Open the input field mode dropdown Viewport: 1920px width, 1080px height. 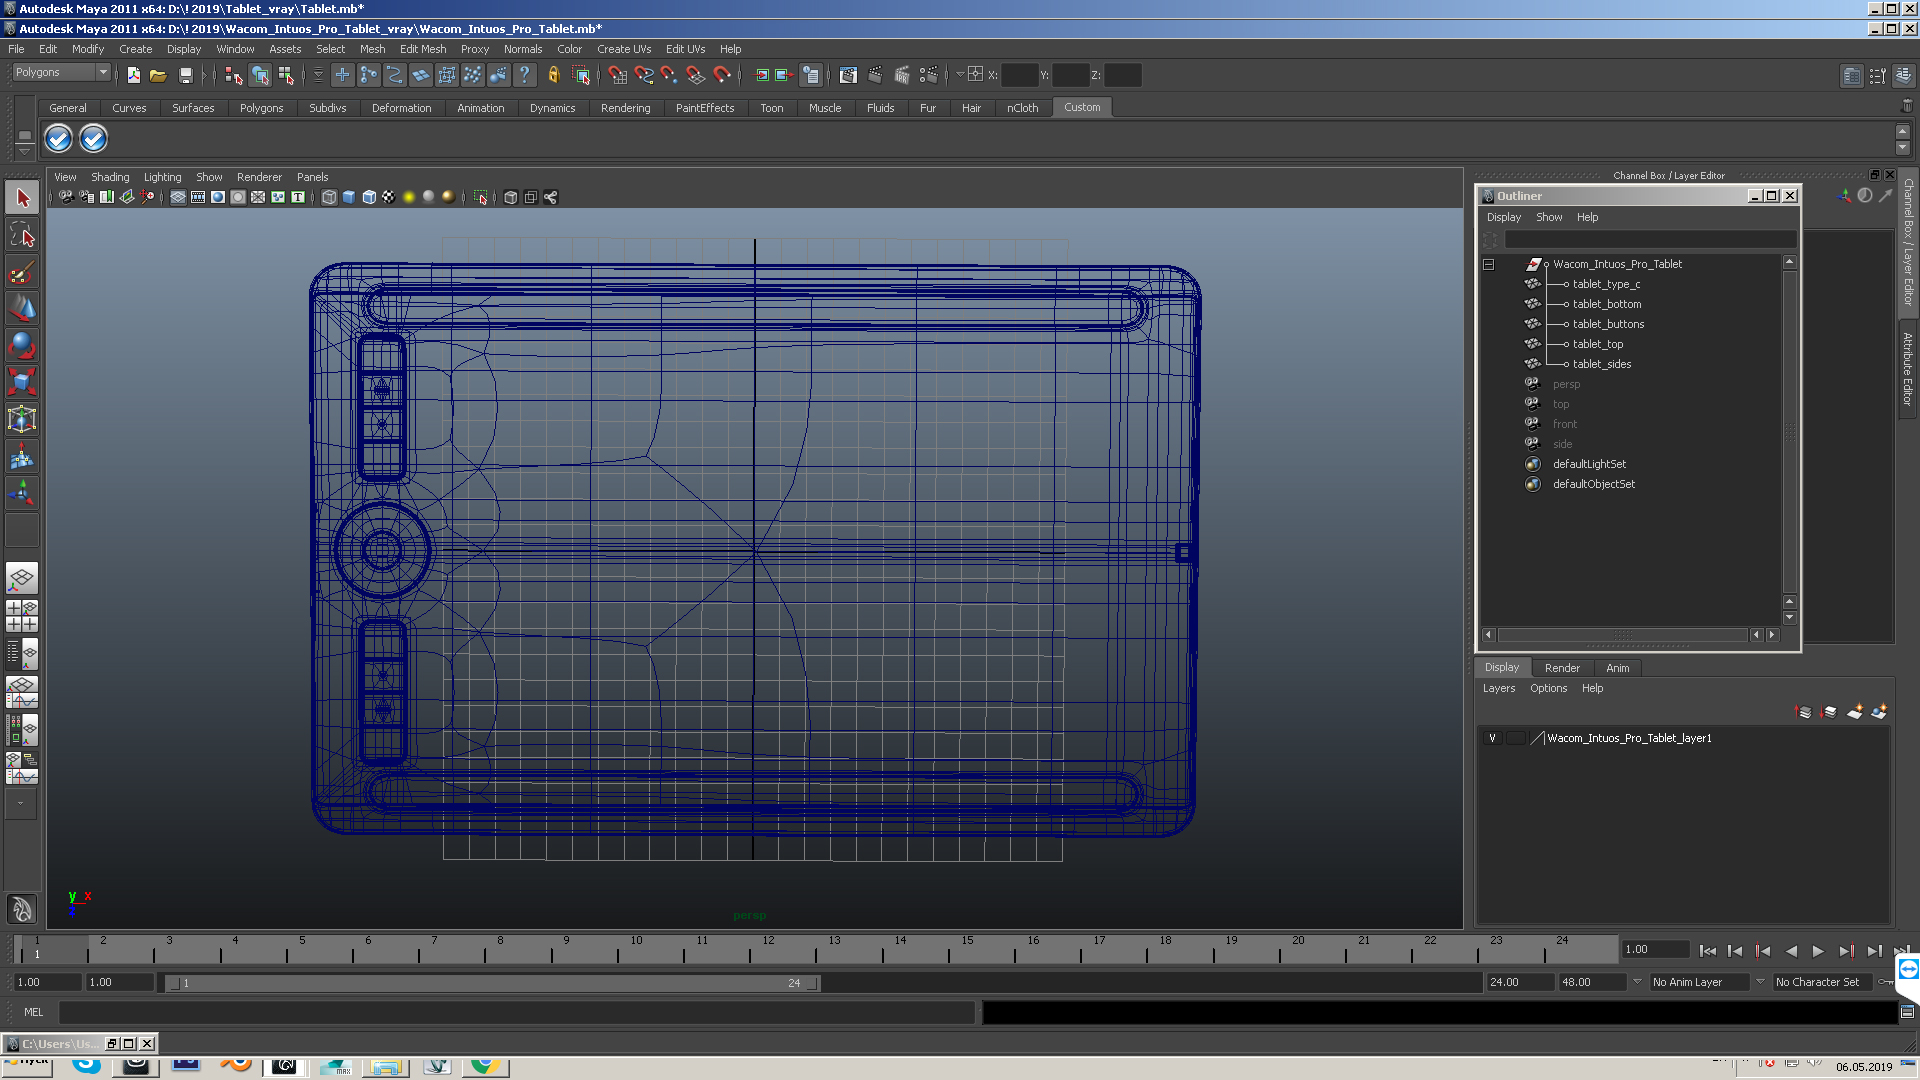tap(960, 74)
